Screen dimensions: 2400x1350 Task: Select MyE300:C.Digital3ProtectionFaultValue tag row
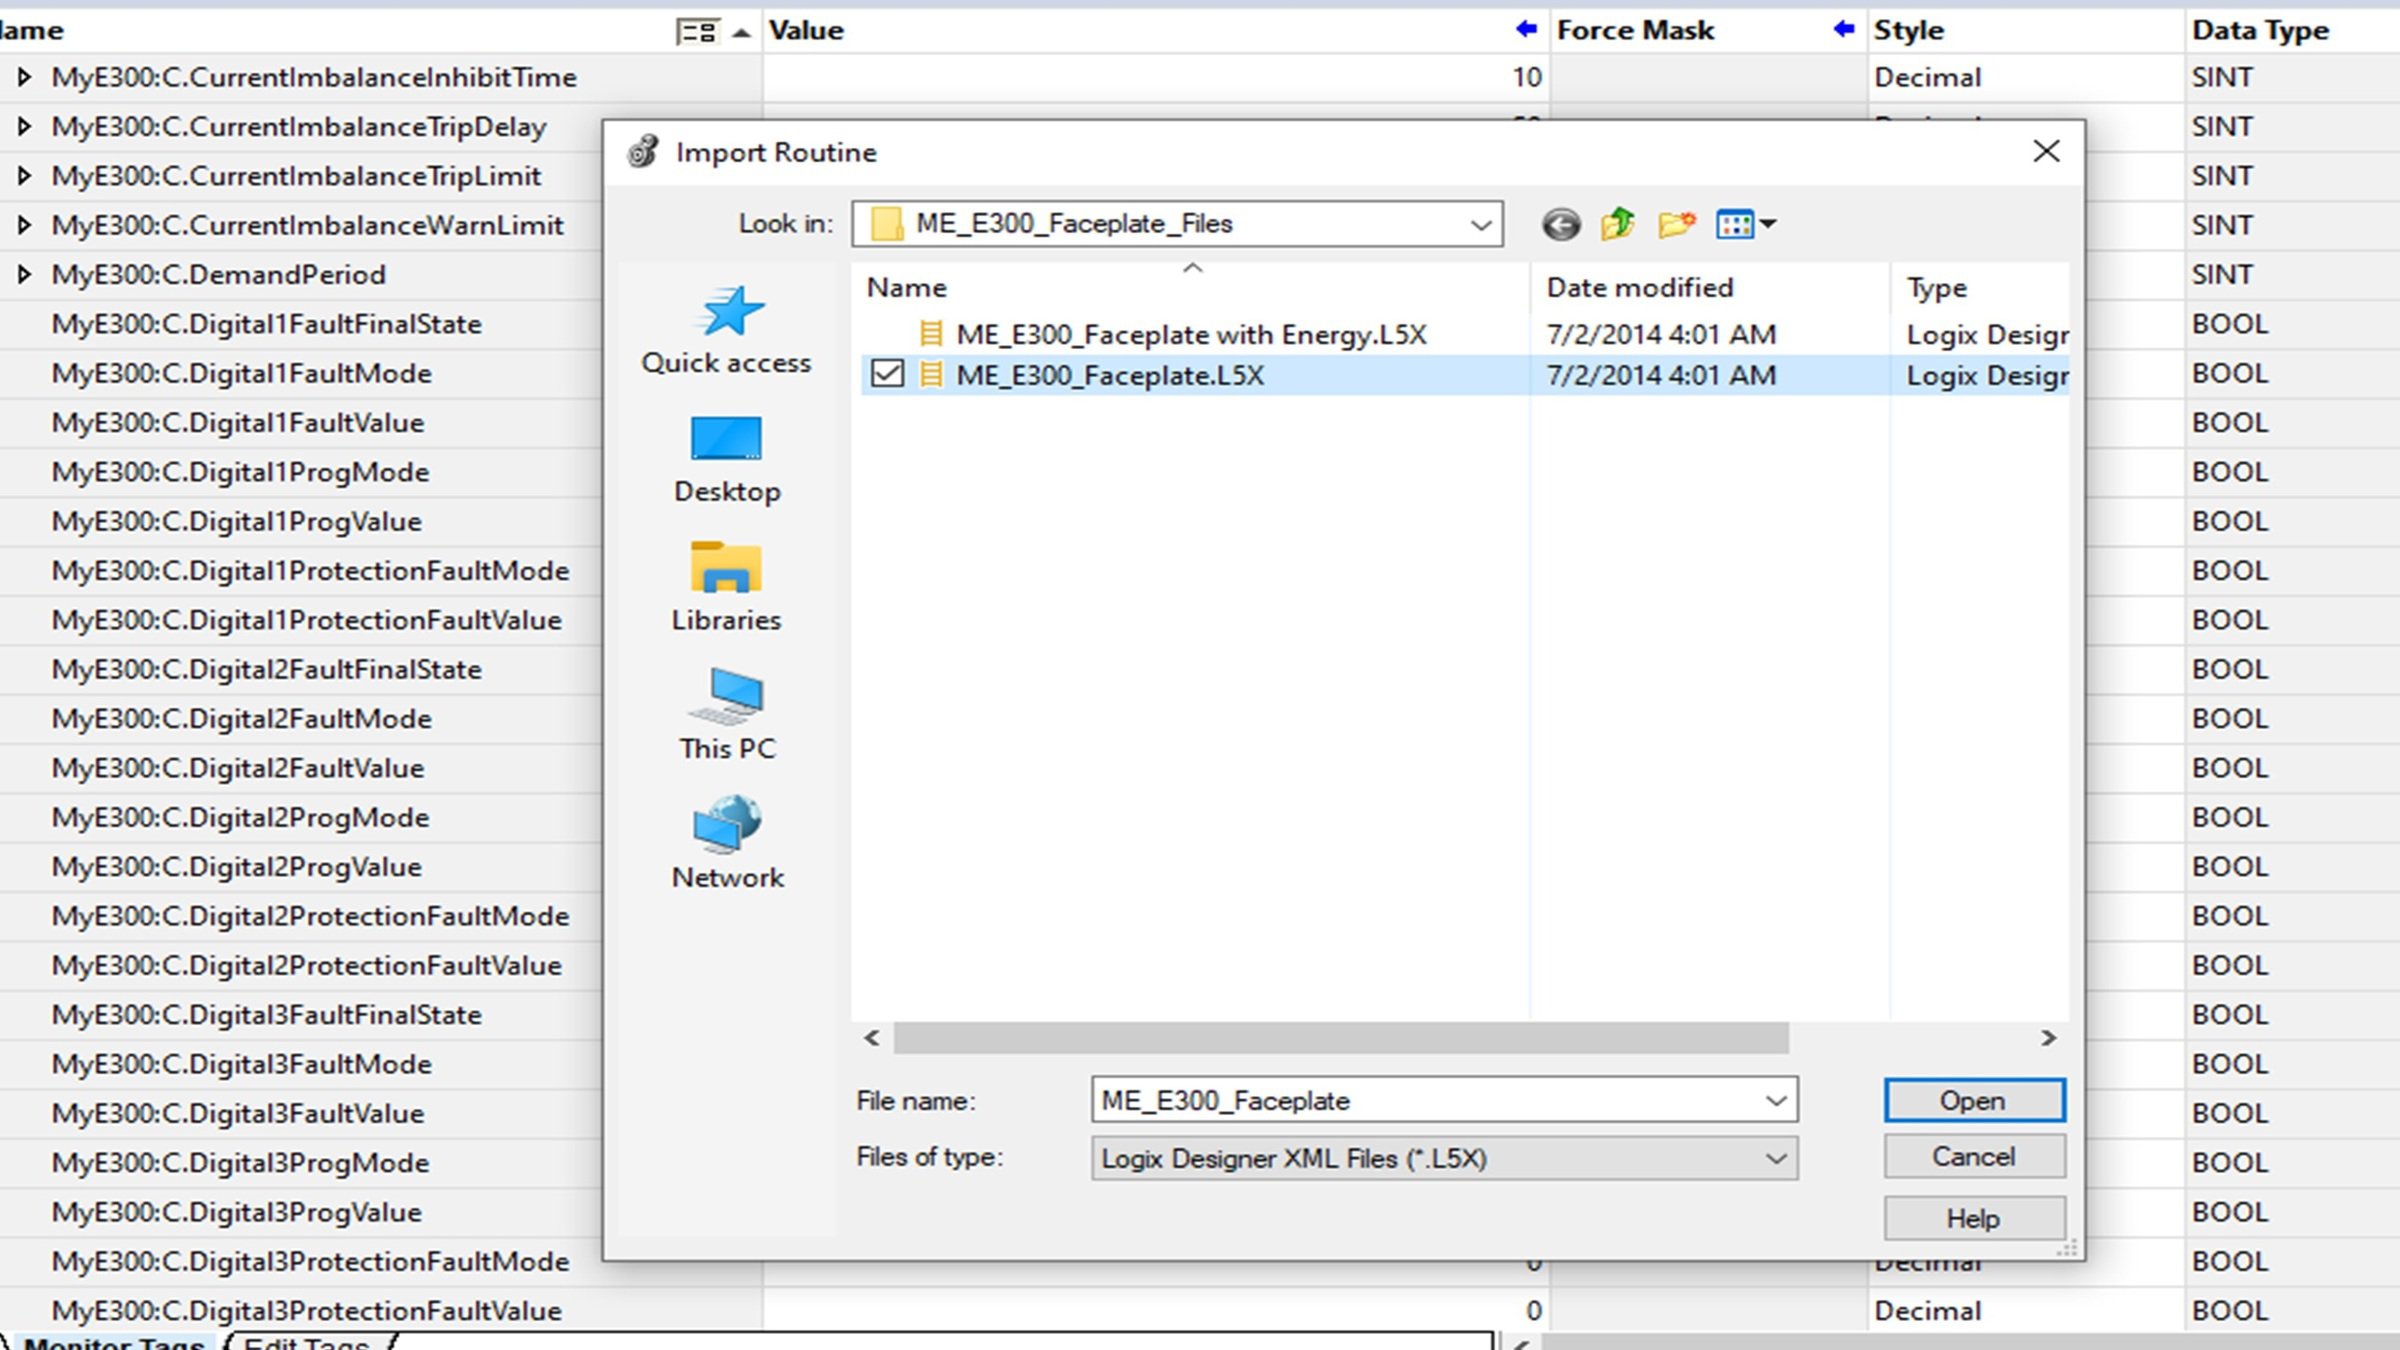pyautogui.click(x=306, y=1311)
